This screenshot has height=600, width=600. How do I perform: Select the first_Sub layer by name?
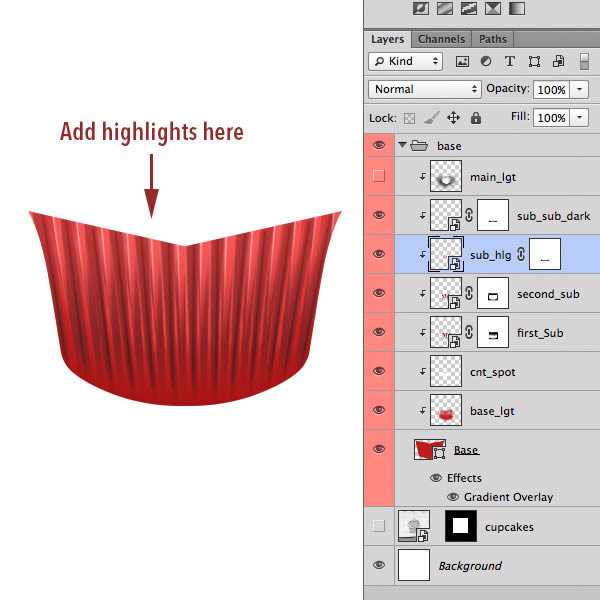coord(539,333)
